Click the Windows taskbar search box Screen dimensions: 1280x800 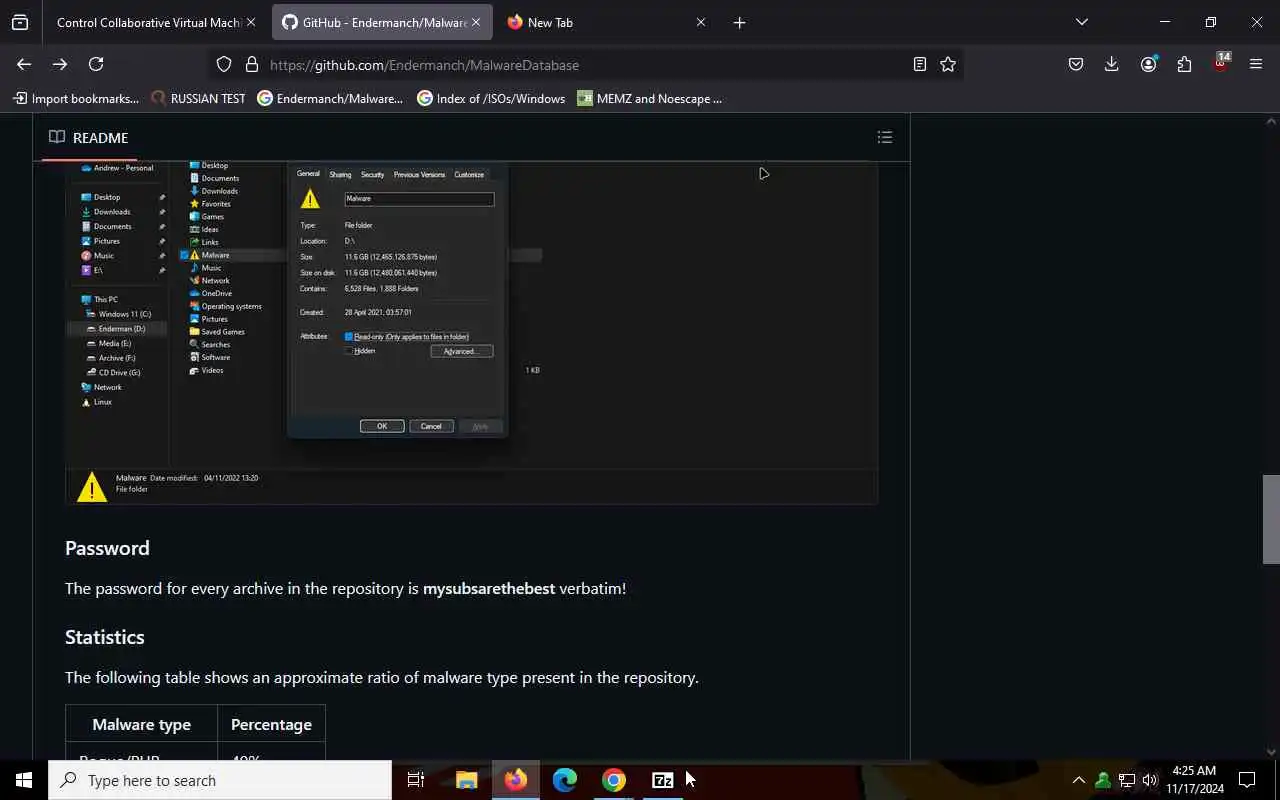pyautogui.click(x=220, y=780)
